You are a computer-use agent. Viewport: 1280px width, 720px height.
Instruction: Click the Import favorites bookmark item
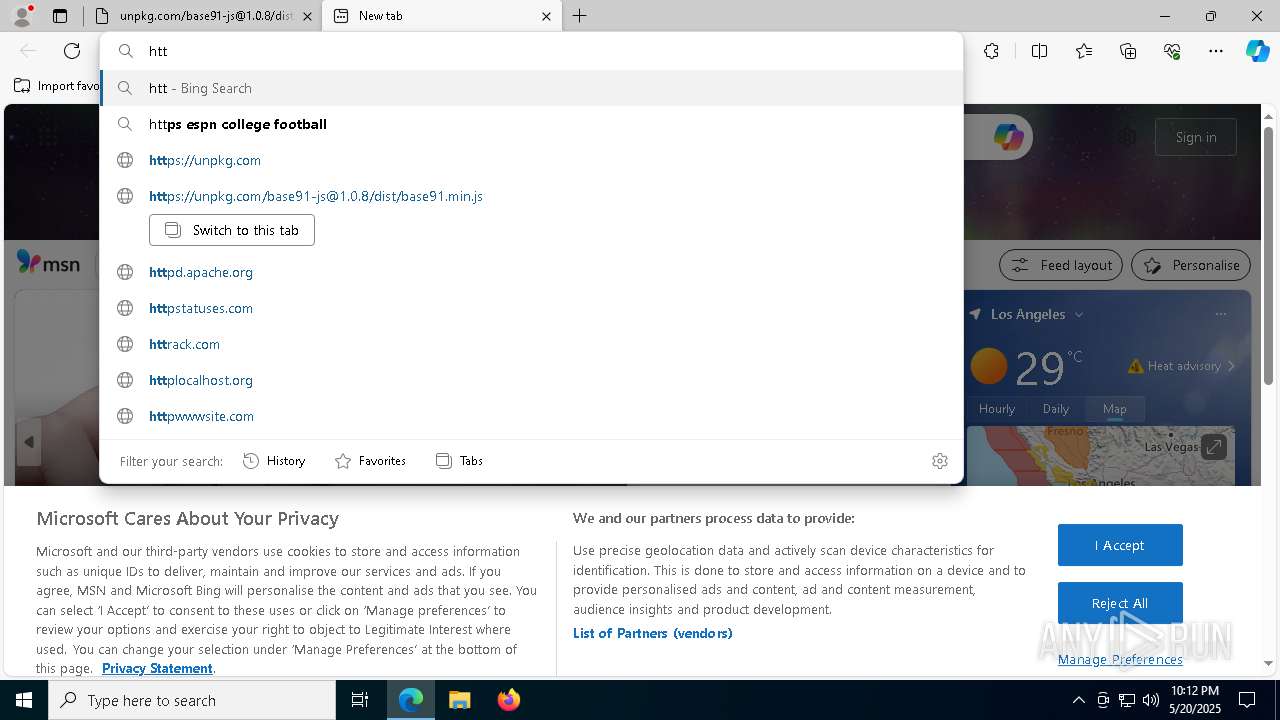point(56,86)
